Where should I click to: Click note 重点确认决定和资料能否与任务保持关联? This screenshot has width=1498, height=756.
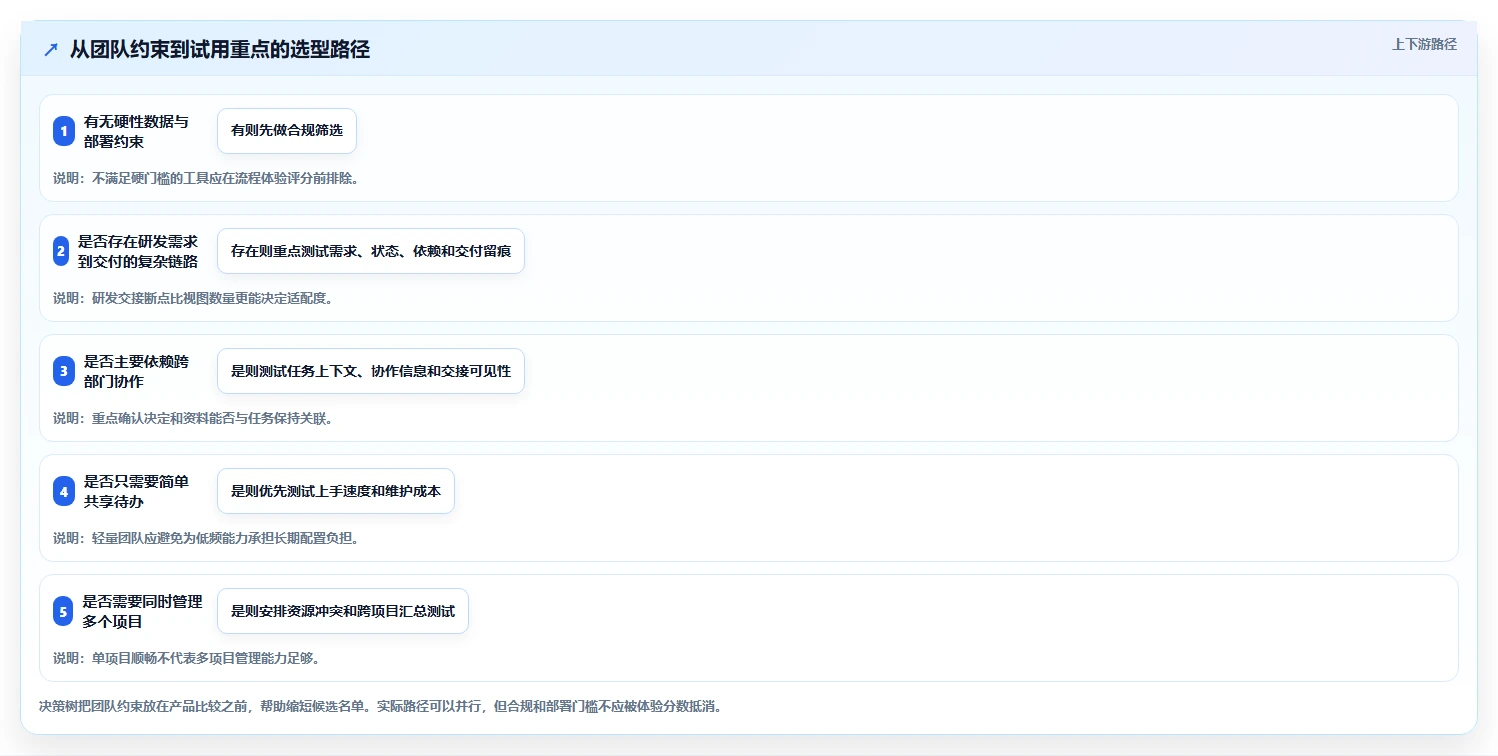(193, 418)
